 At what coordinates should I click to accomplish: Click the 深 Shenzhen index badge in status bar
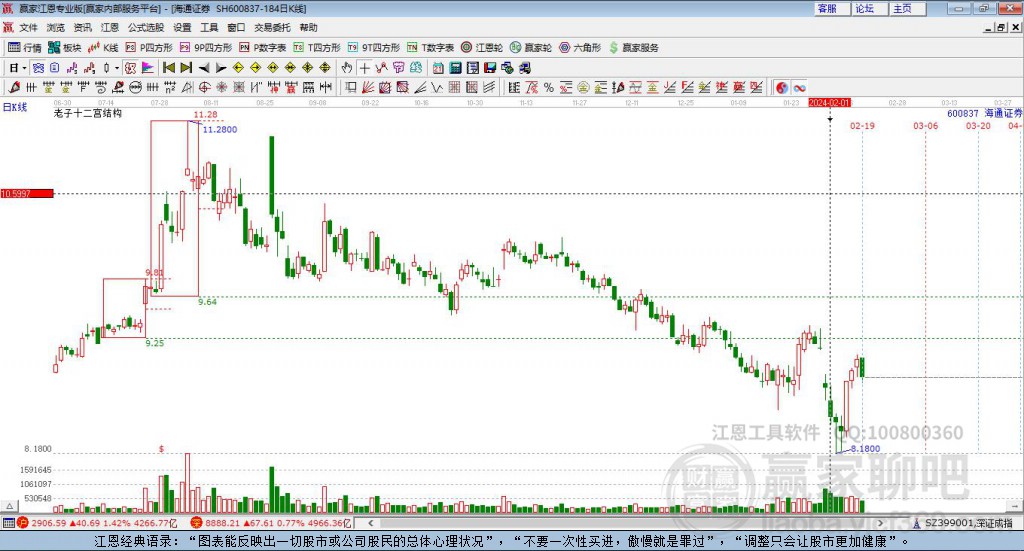point(196,523)
